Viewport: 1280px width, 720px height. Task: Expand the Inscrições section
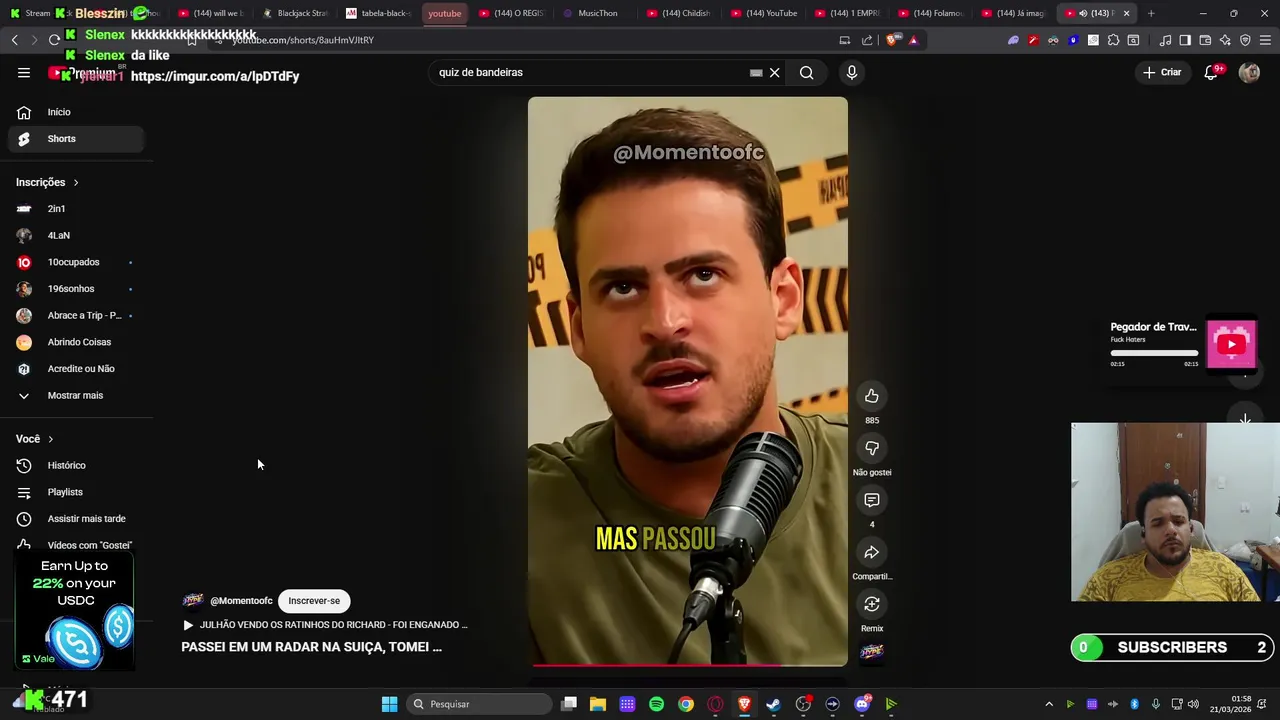[x=47, y=182]
